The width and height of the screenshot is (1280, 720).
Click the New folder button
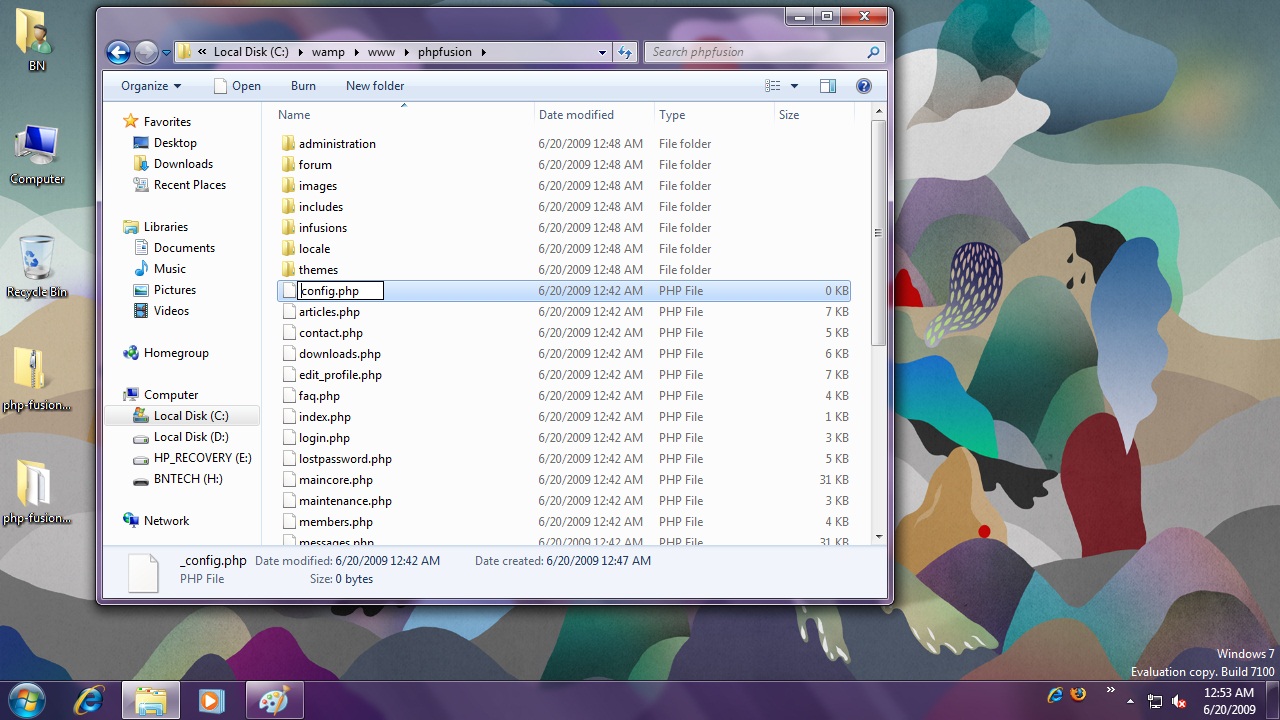(375, 86)
